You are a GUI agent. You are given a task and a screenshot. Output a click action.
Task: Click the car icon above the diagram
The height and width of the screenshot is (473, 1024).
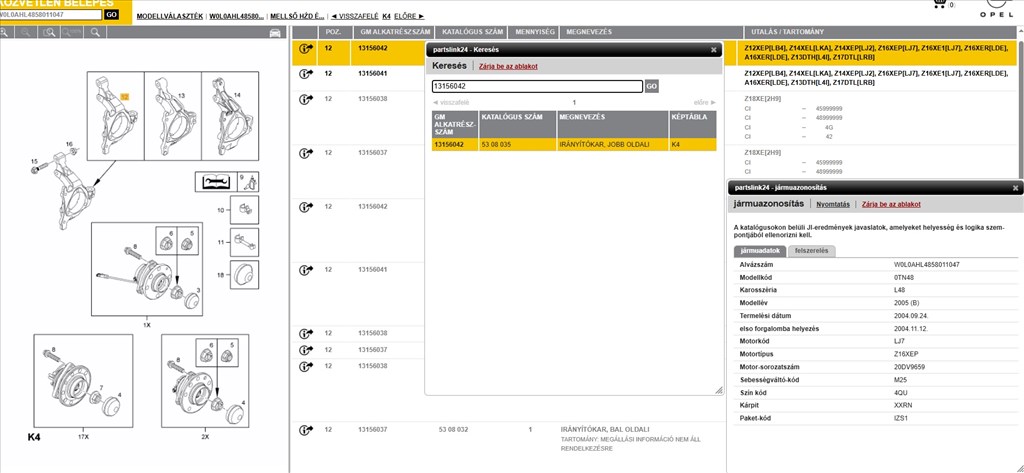coord(275,33)
